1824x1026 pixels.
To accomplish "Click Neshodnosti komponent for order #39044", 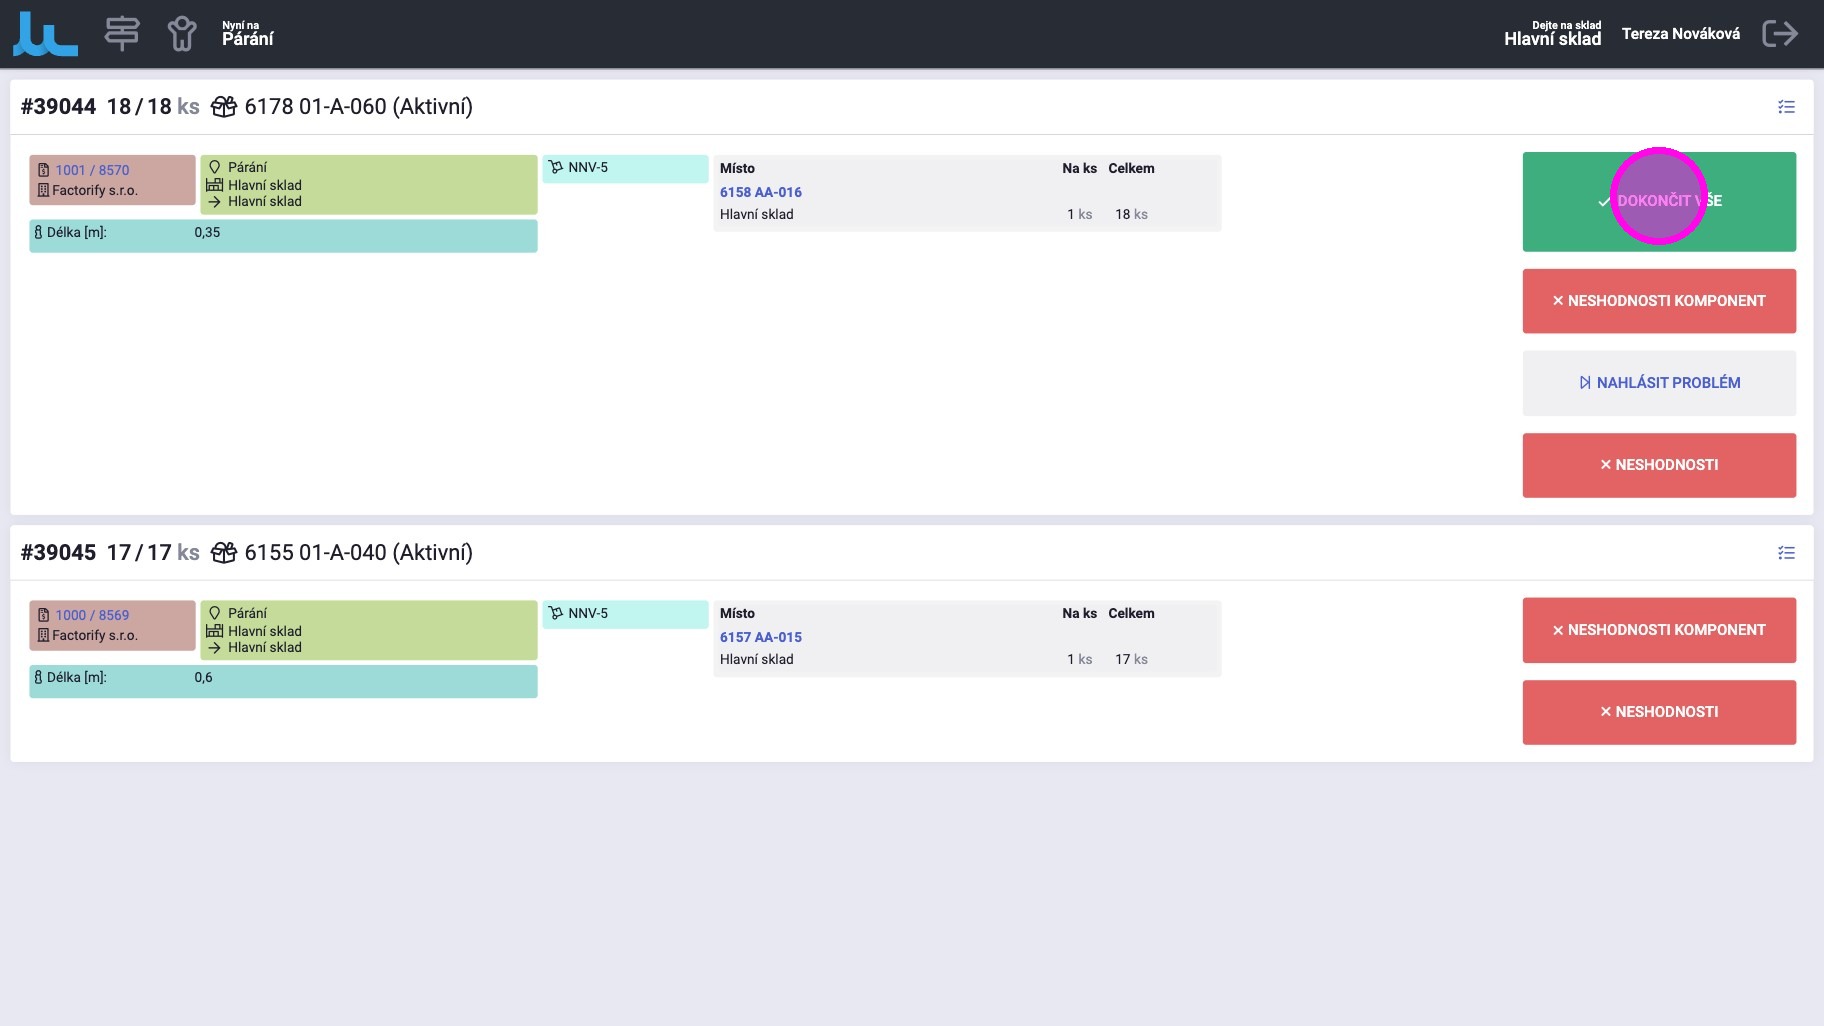I will click(1659, 301).
